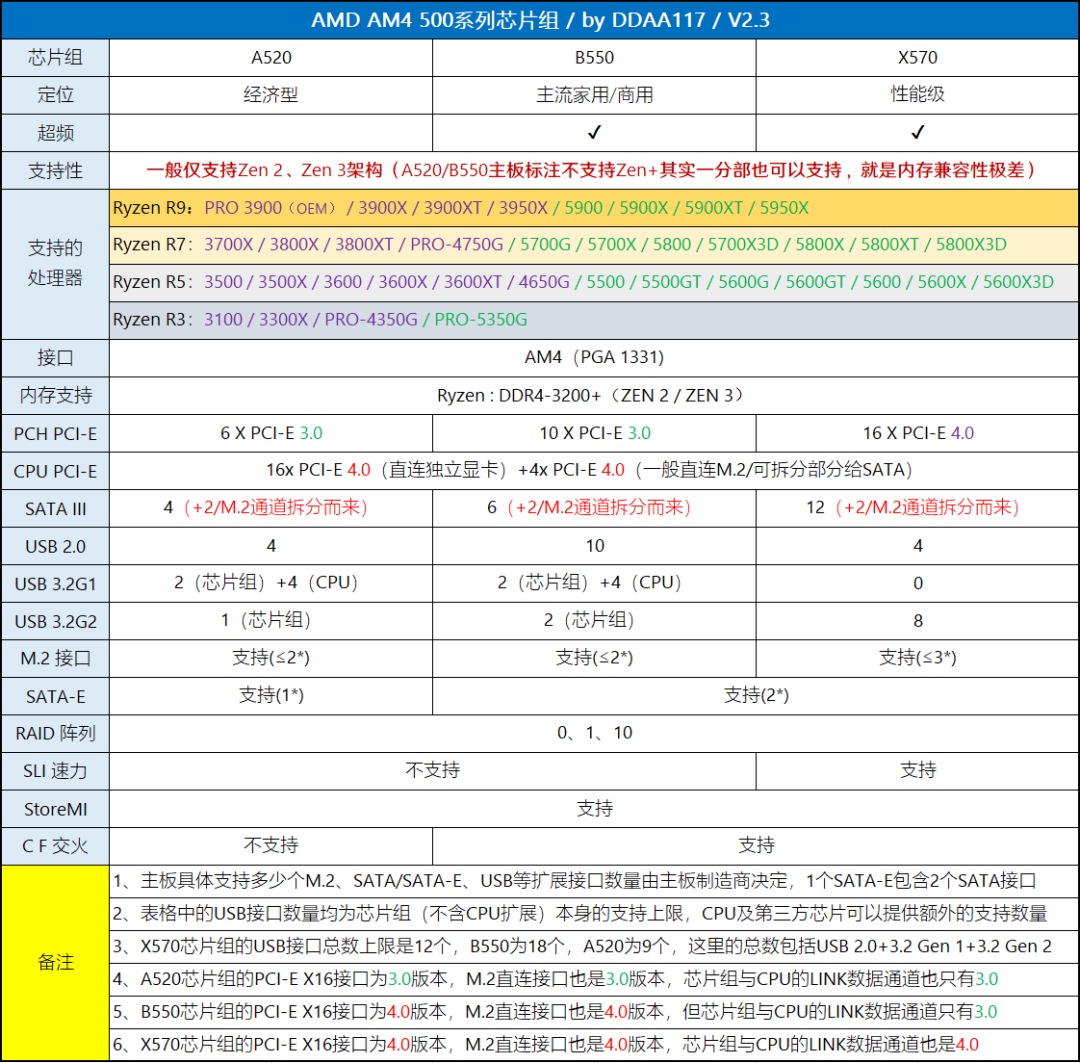Click the 接口 row label
This screenshot has height=1063, width=1080.
(55, 358)
